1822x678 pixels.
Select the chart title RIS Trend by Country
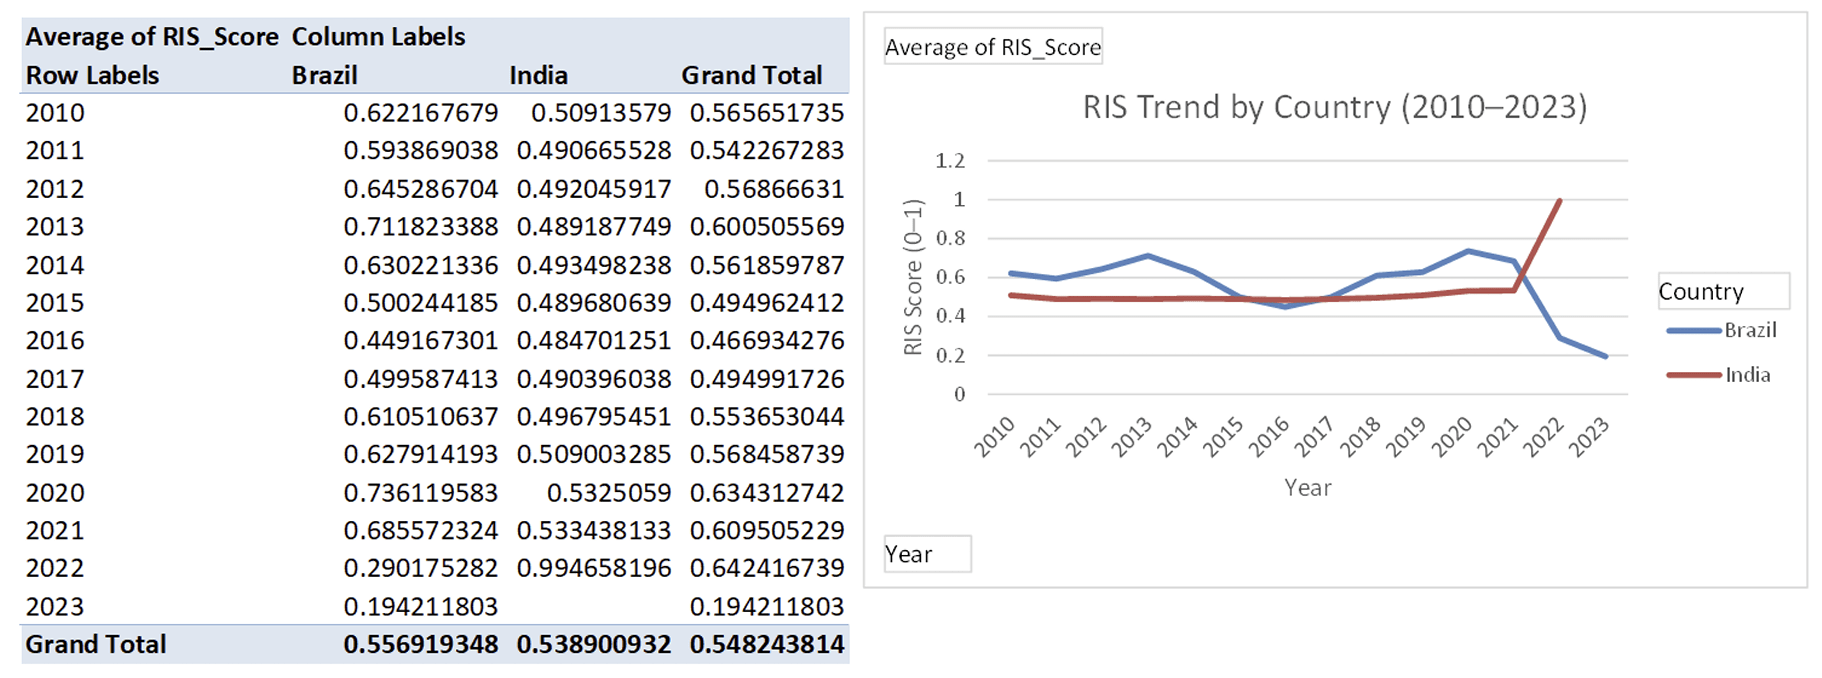pyautogui.click(x=1334, y=107)
